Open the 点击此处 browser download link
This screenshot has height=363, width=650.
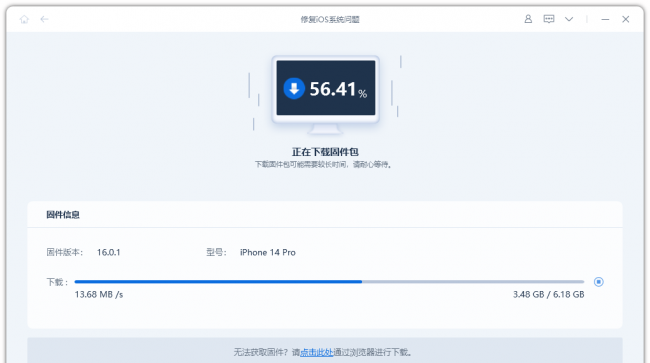pyautogui.click(x=317, y=352)
